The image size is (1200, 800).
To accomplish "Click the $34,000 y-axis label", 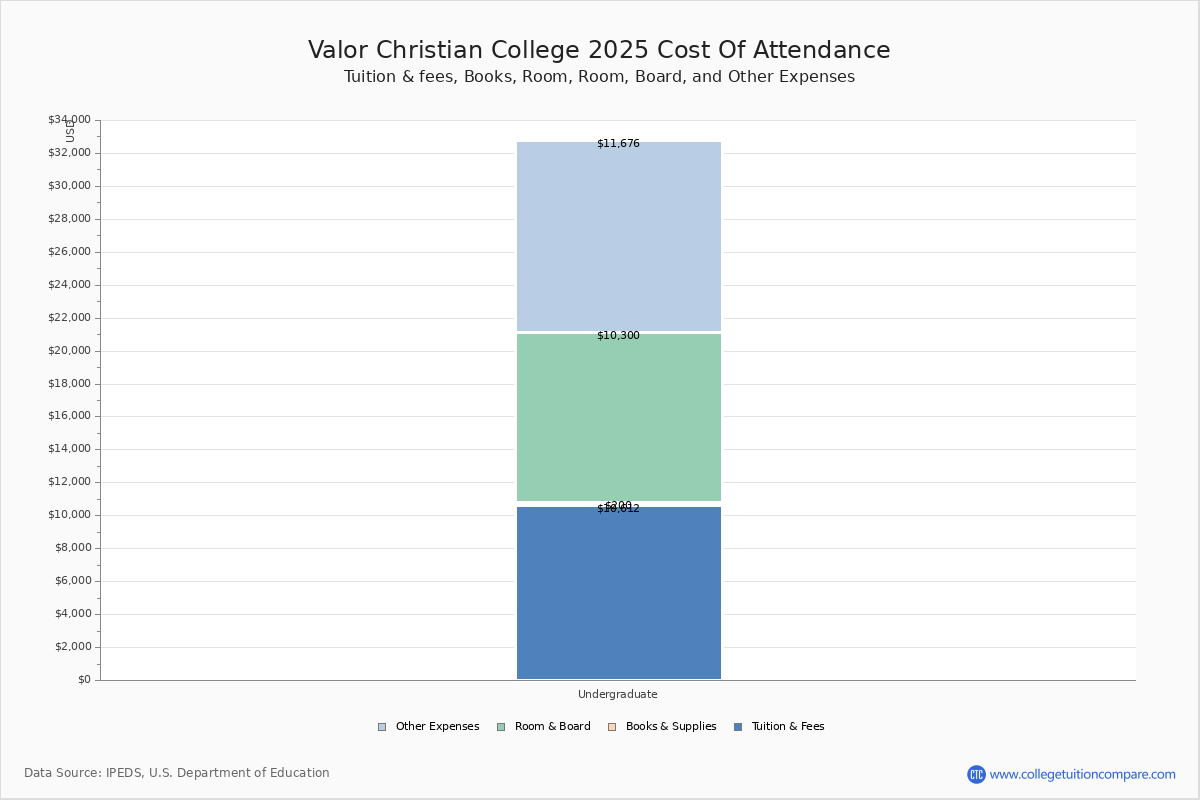I will pos(69,120).
